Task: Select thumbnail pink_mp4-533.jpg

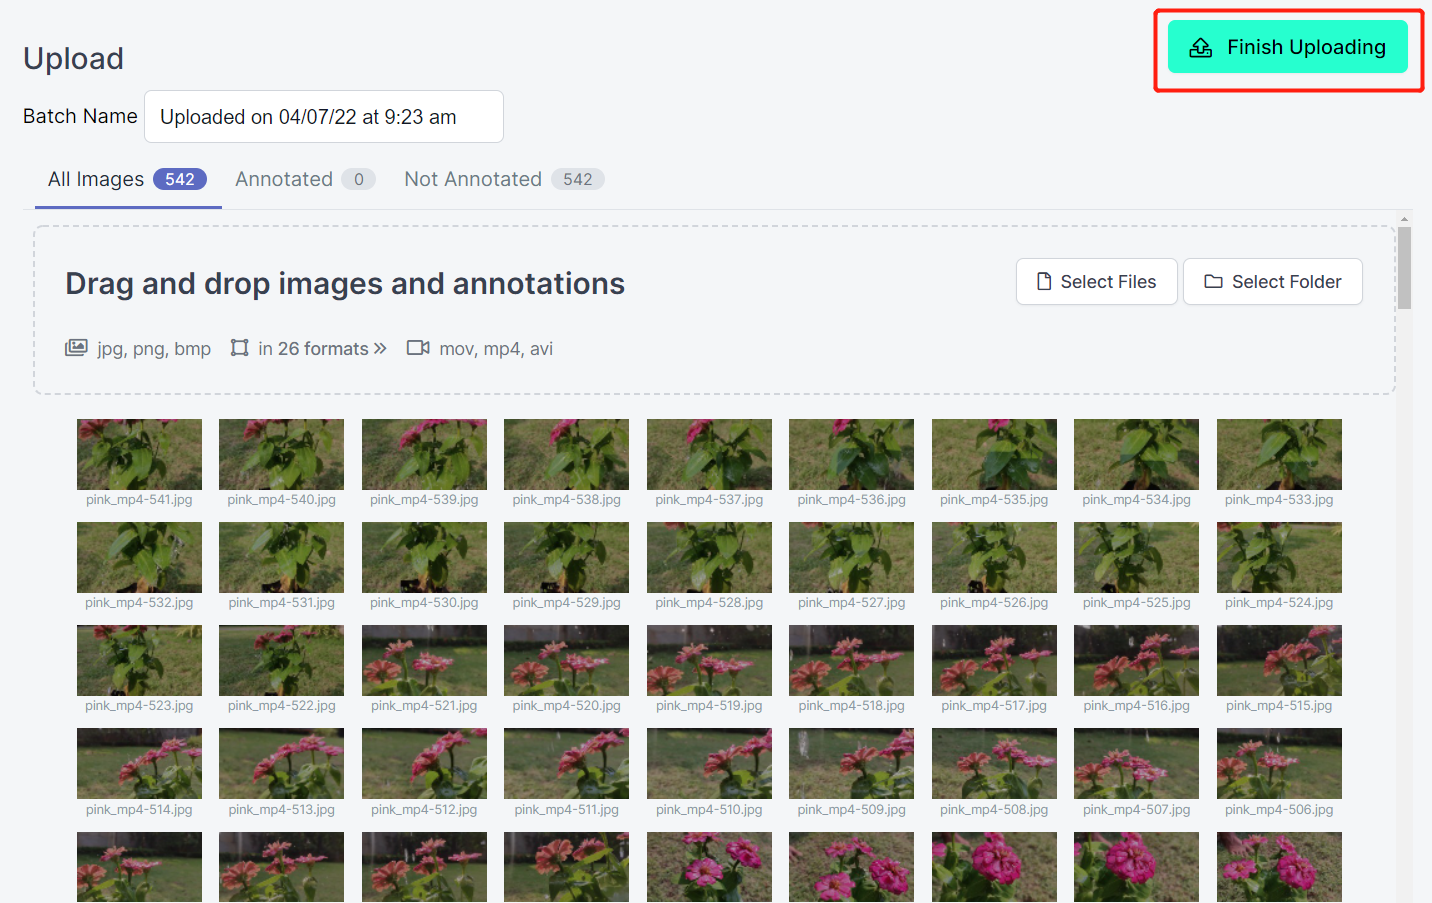Action: click(1279, 455)
